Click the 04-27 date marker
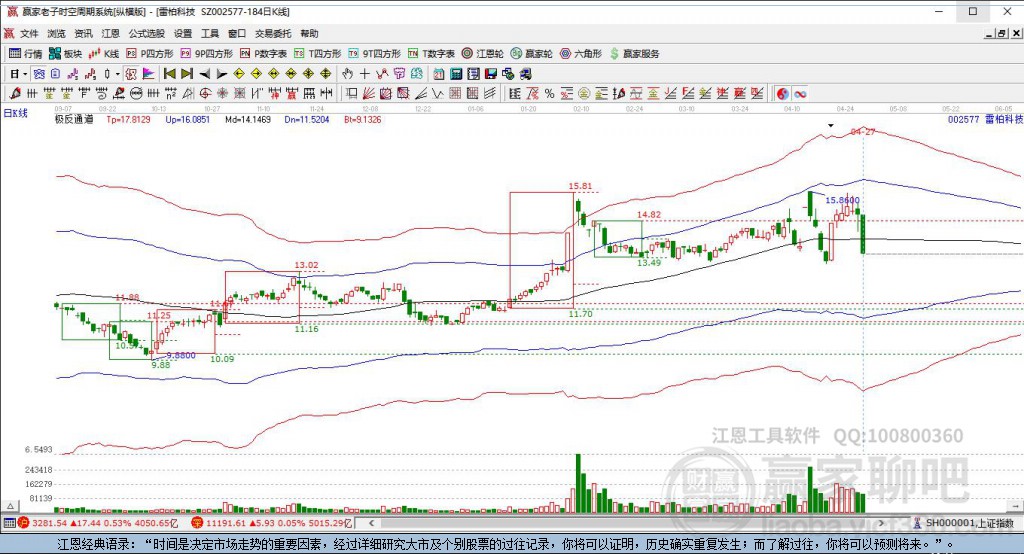 coord(863,131)
